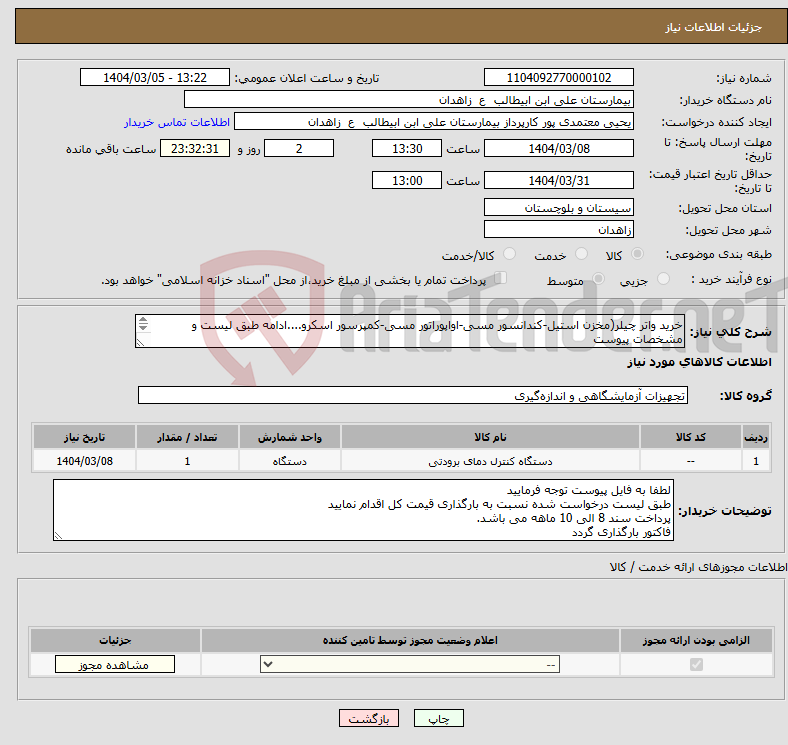Click the مشاهده مجوز button
Screen dimensions: 788x745
click(x=115, y=665)
